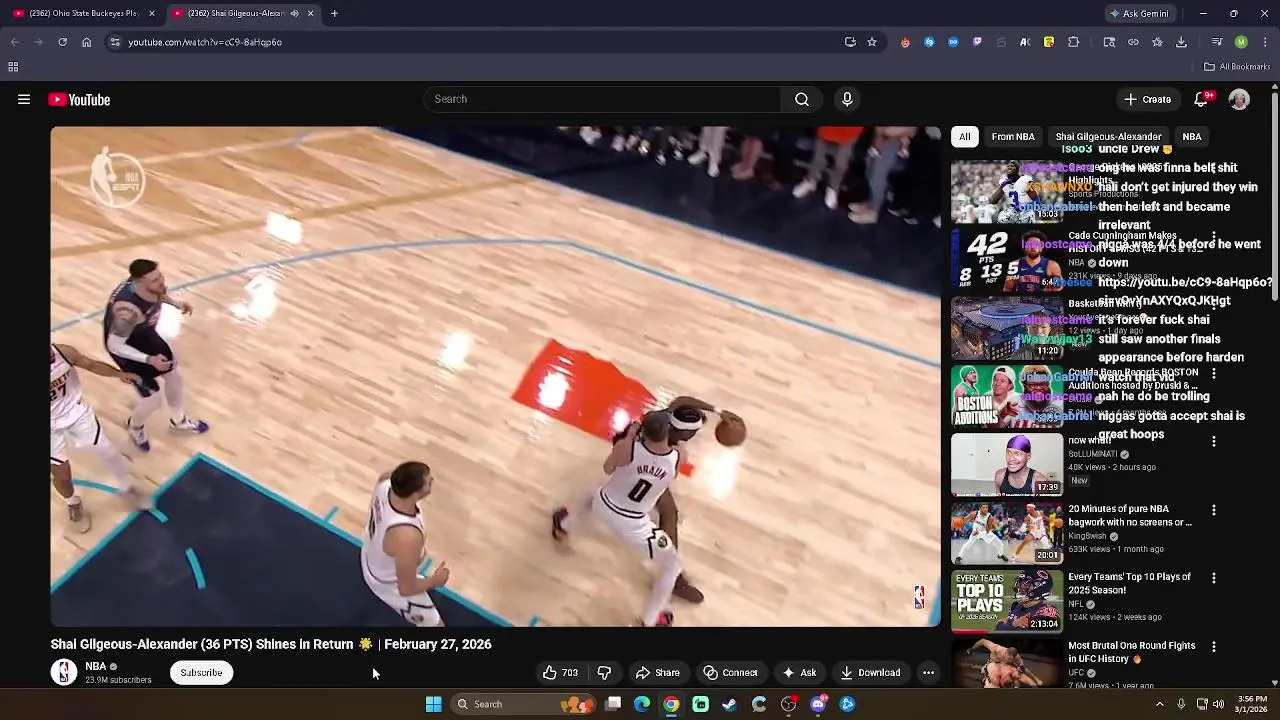Click the NBA channel name link

(96, 666)
